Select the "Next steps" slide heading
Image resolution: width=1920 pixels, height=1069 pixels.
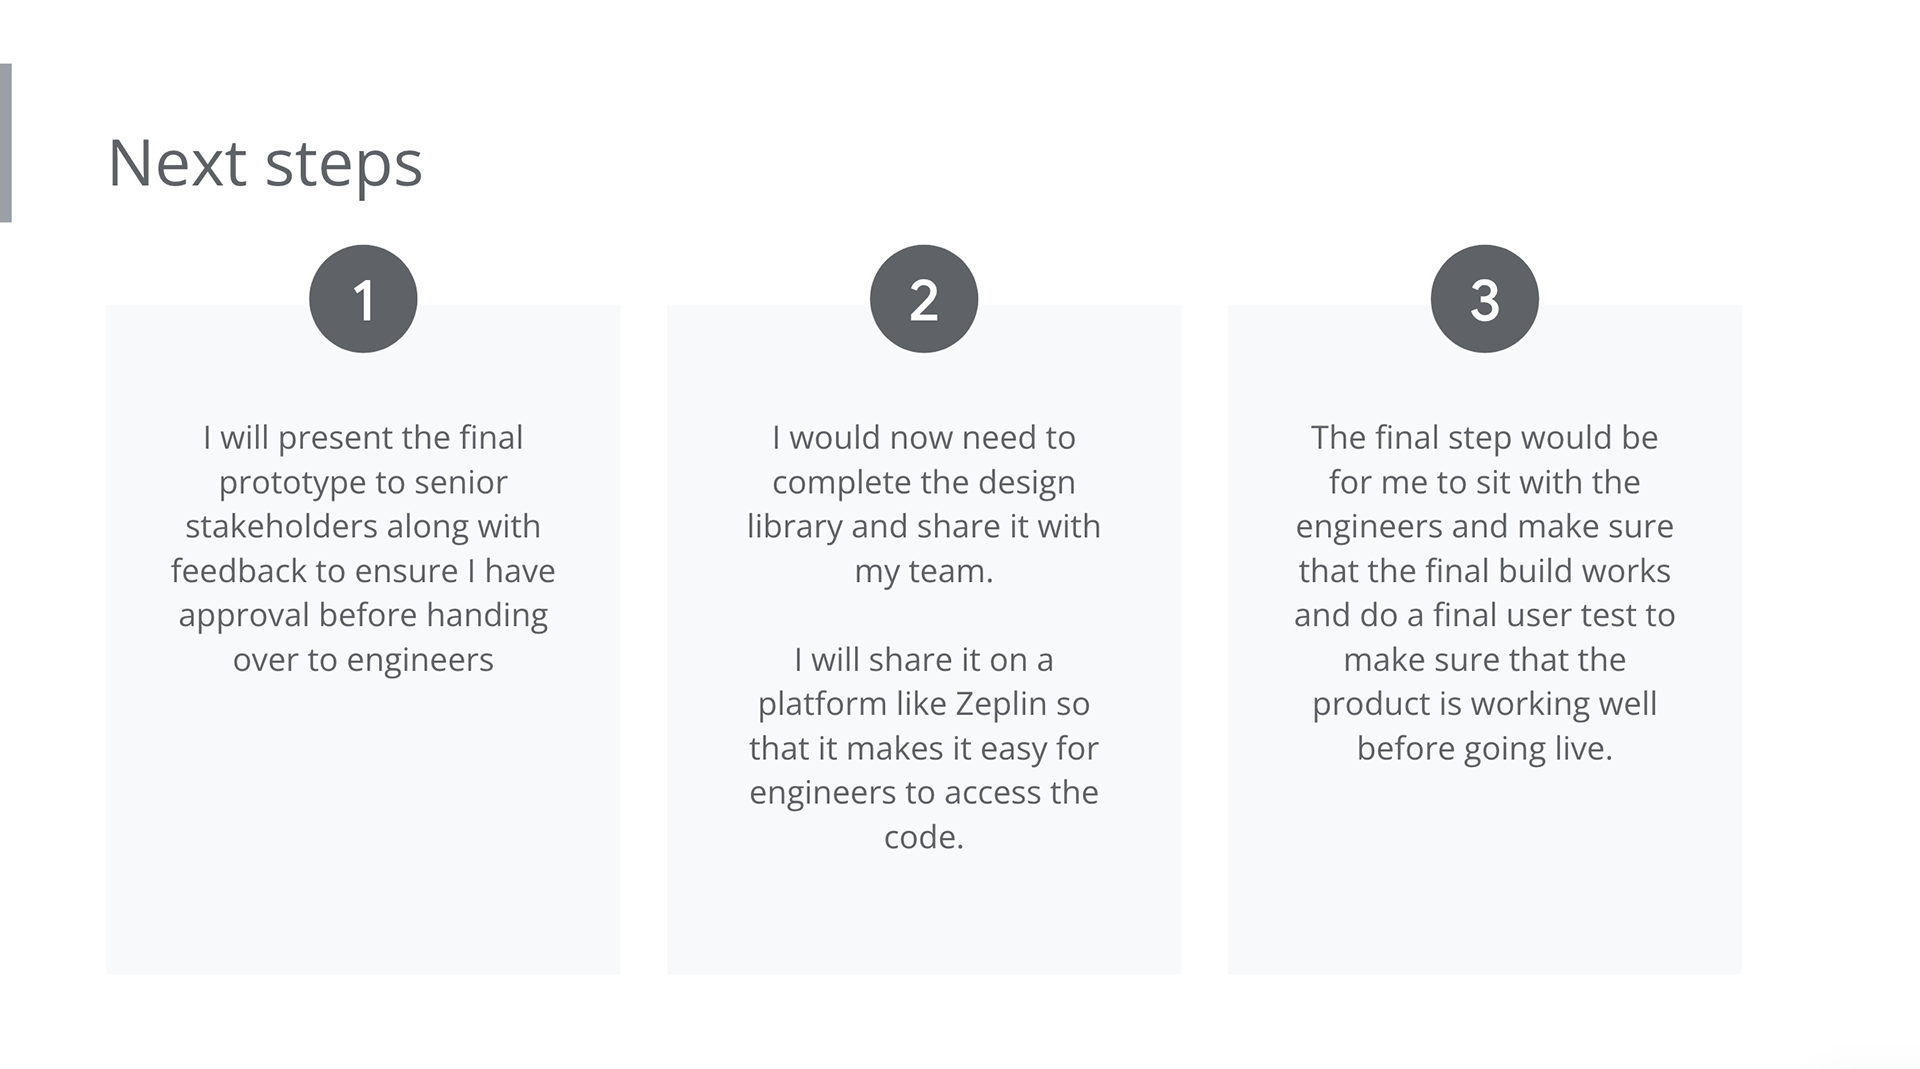(265, 163)
